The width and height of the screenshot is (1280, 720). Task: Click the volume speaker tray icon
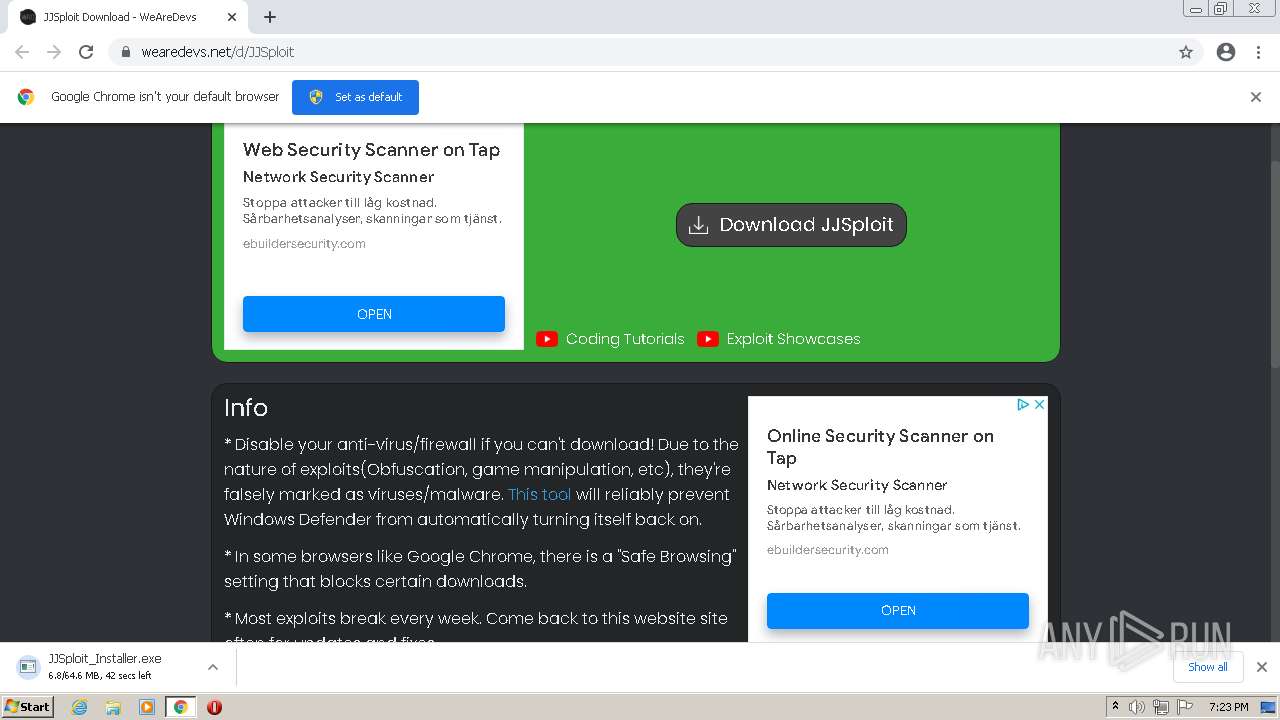coord(1137,707)
